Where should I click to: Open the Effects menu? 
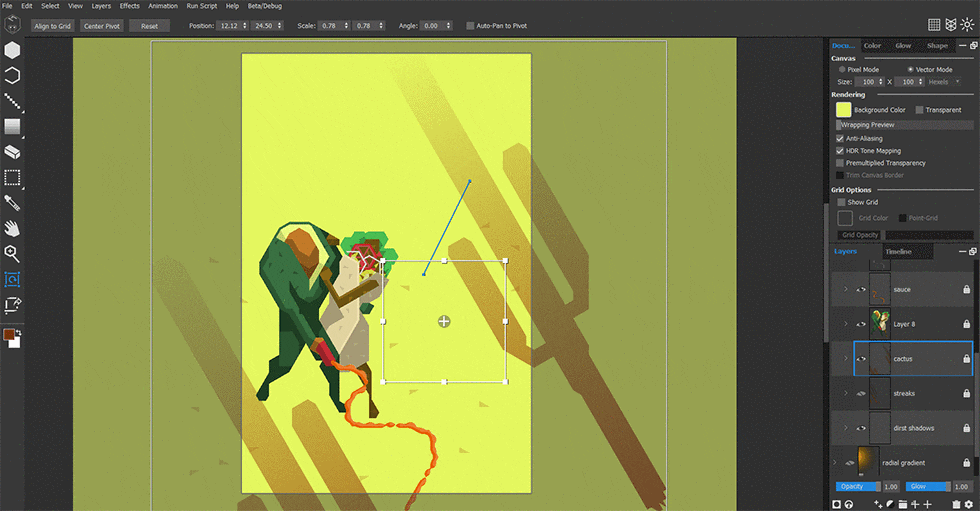(130, 6)
